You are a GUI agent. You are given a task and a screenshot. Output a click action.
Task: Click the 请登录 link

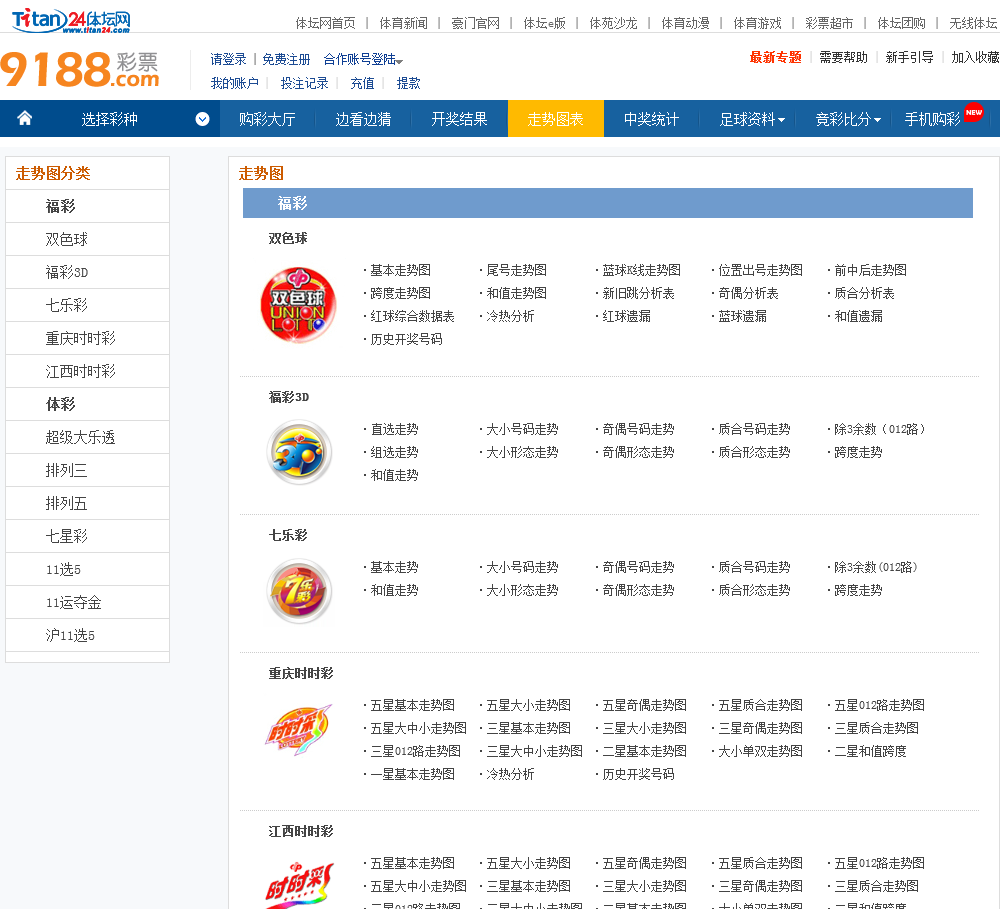228,59
